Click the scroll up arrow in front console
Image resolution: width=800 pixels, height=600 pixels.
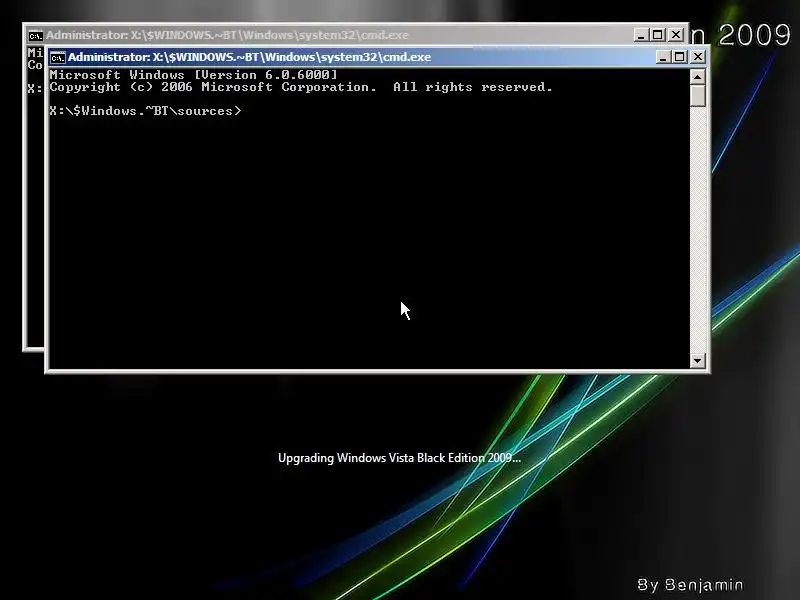697,77
